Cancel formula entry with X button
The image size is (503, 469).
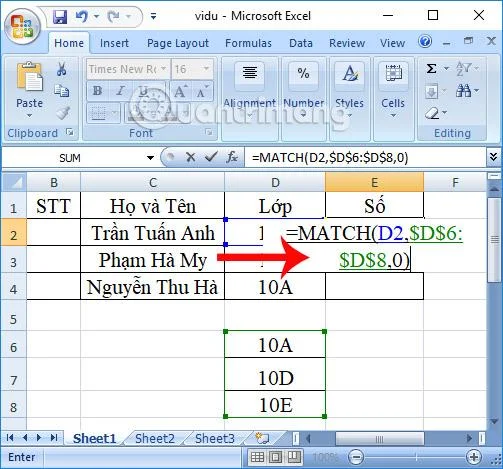(191, 157)
